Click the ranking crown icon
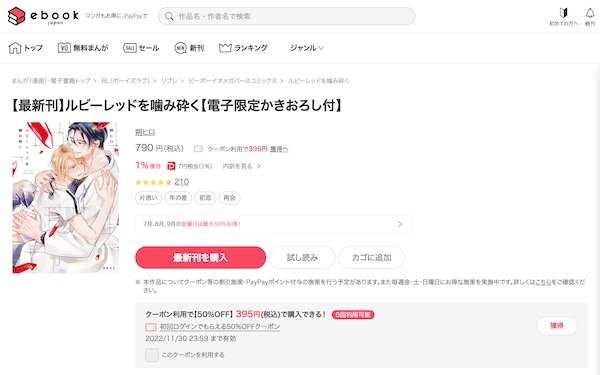The width and height of the screenshot is (600, 375). [x=225, y=48]
